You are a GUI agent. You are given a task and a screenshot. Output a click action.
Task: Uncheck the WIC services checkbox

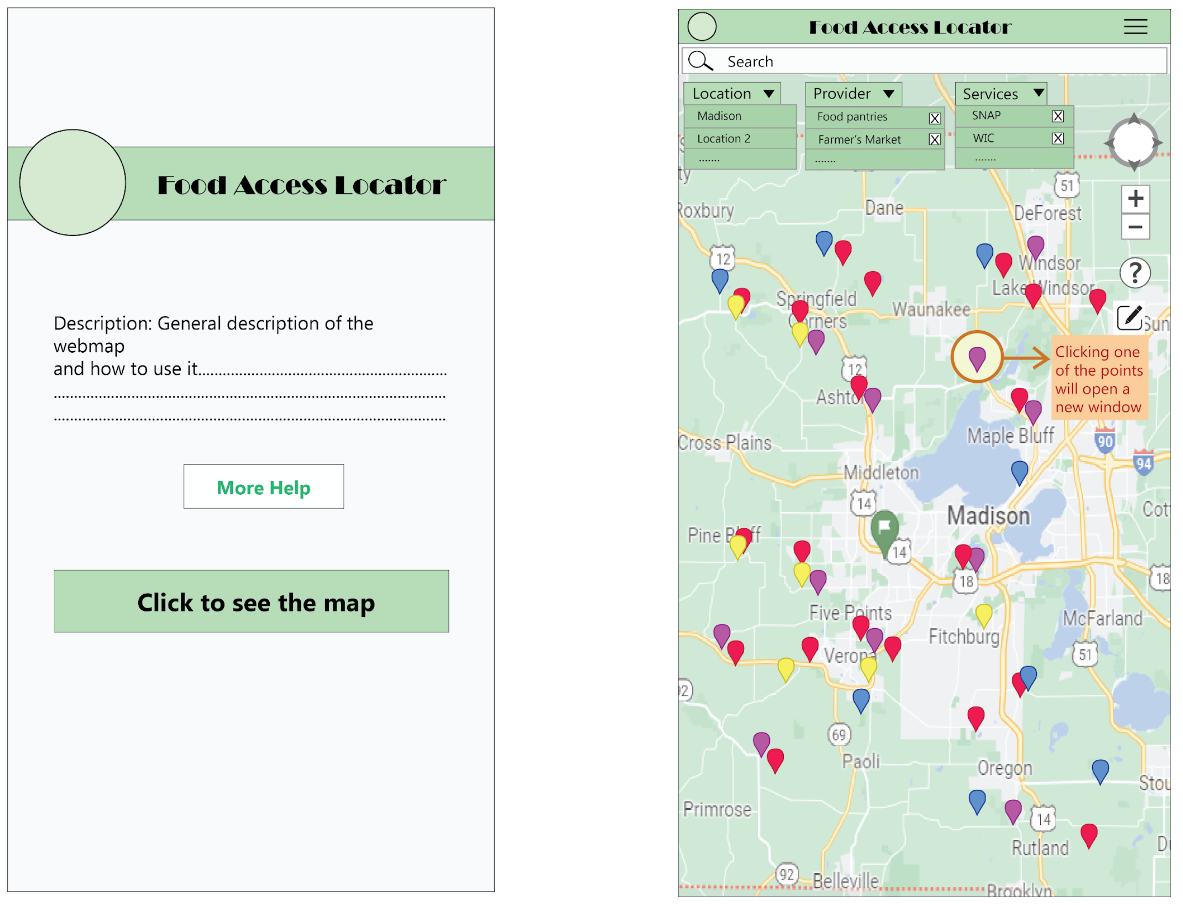(1058, 138)
